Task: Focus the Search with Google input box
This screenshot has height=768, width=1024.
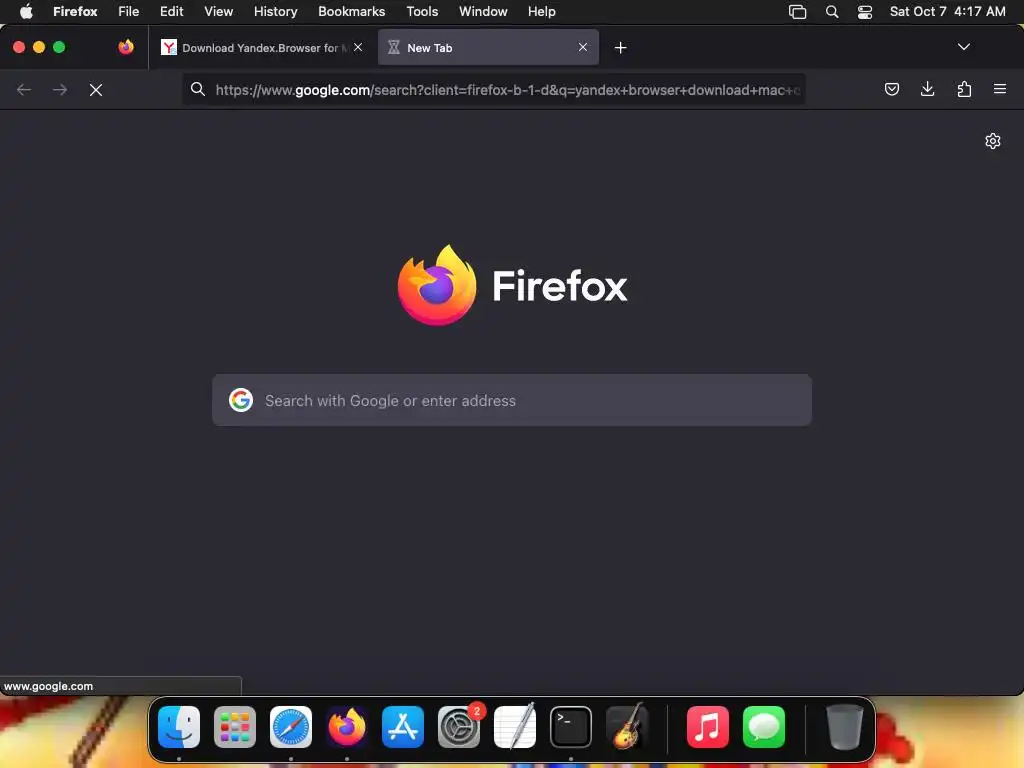Action: pos(512,400)
